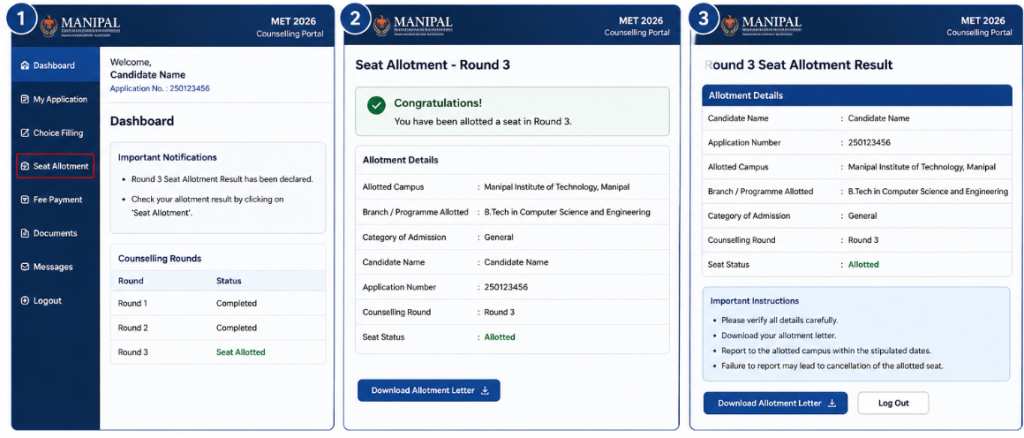This screenshot has width=1024, height=438.
Task: Click green Allotted seat status in panel 2
Action: [x=500, y=337]
